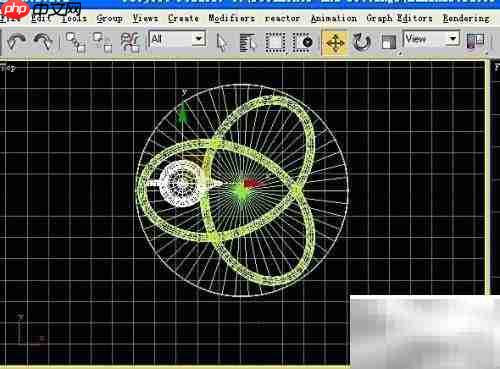Open the 'View' reference coordinate dropdown
The height and width of the screenshot is (369, 500).
click(x=431, y=39)
